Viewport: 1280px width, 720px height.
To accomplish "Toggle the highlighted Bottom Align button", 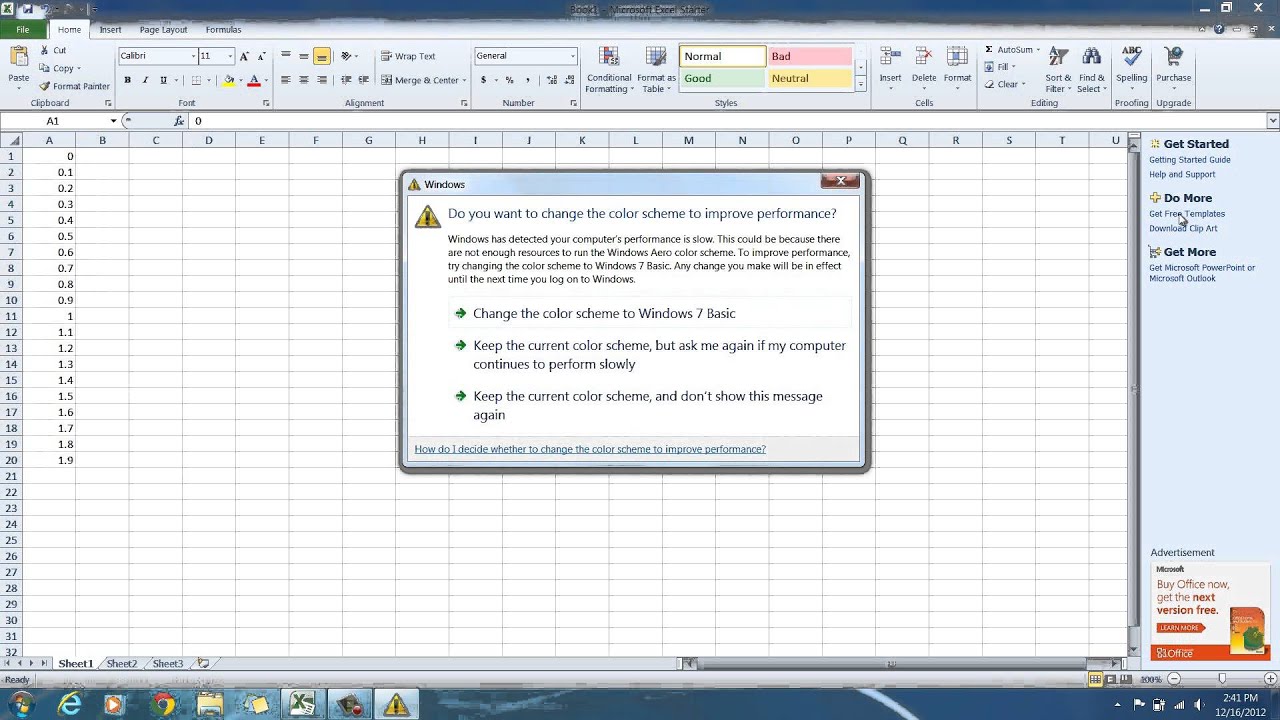I will [x=322, y=56].
